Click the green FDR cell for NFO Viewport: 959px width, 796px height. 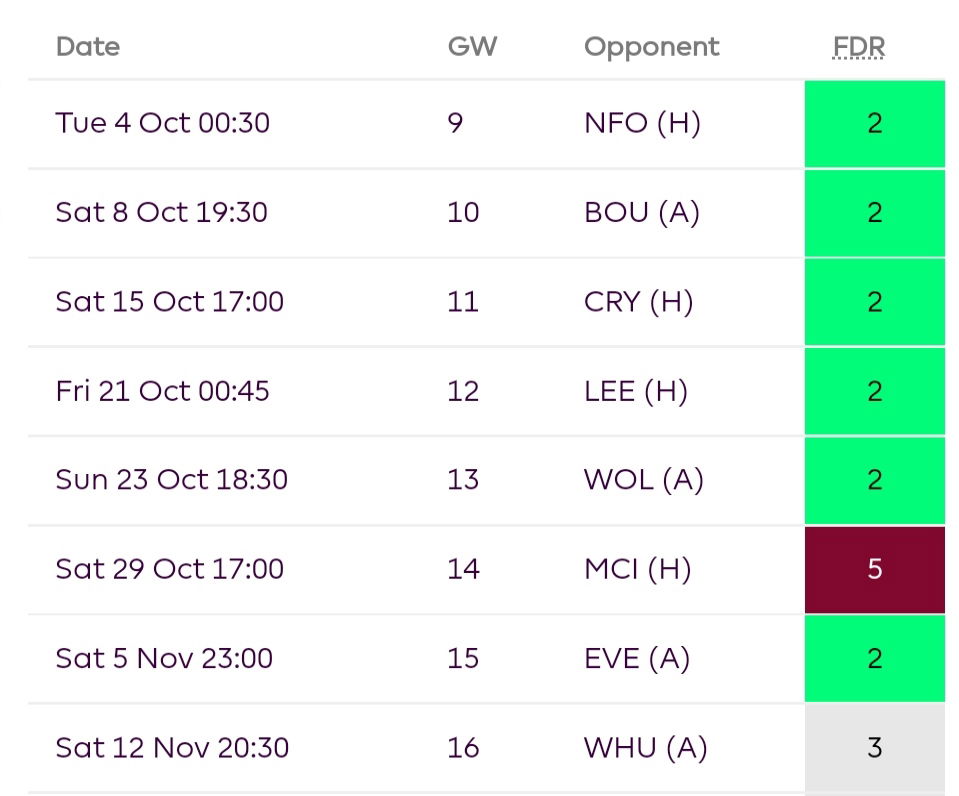874,123
